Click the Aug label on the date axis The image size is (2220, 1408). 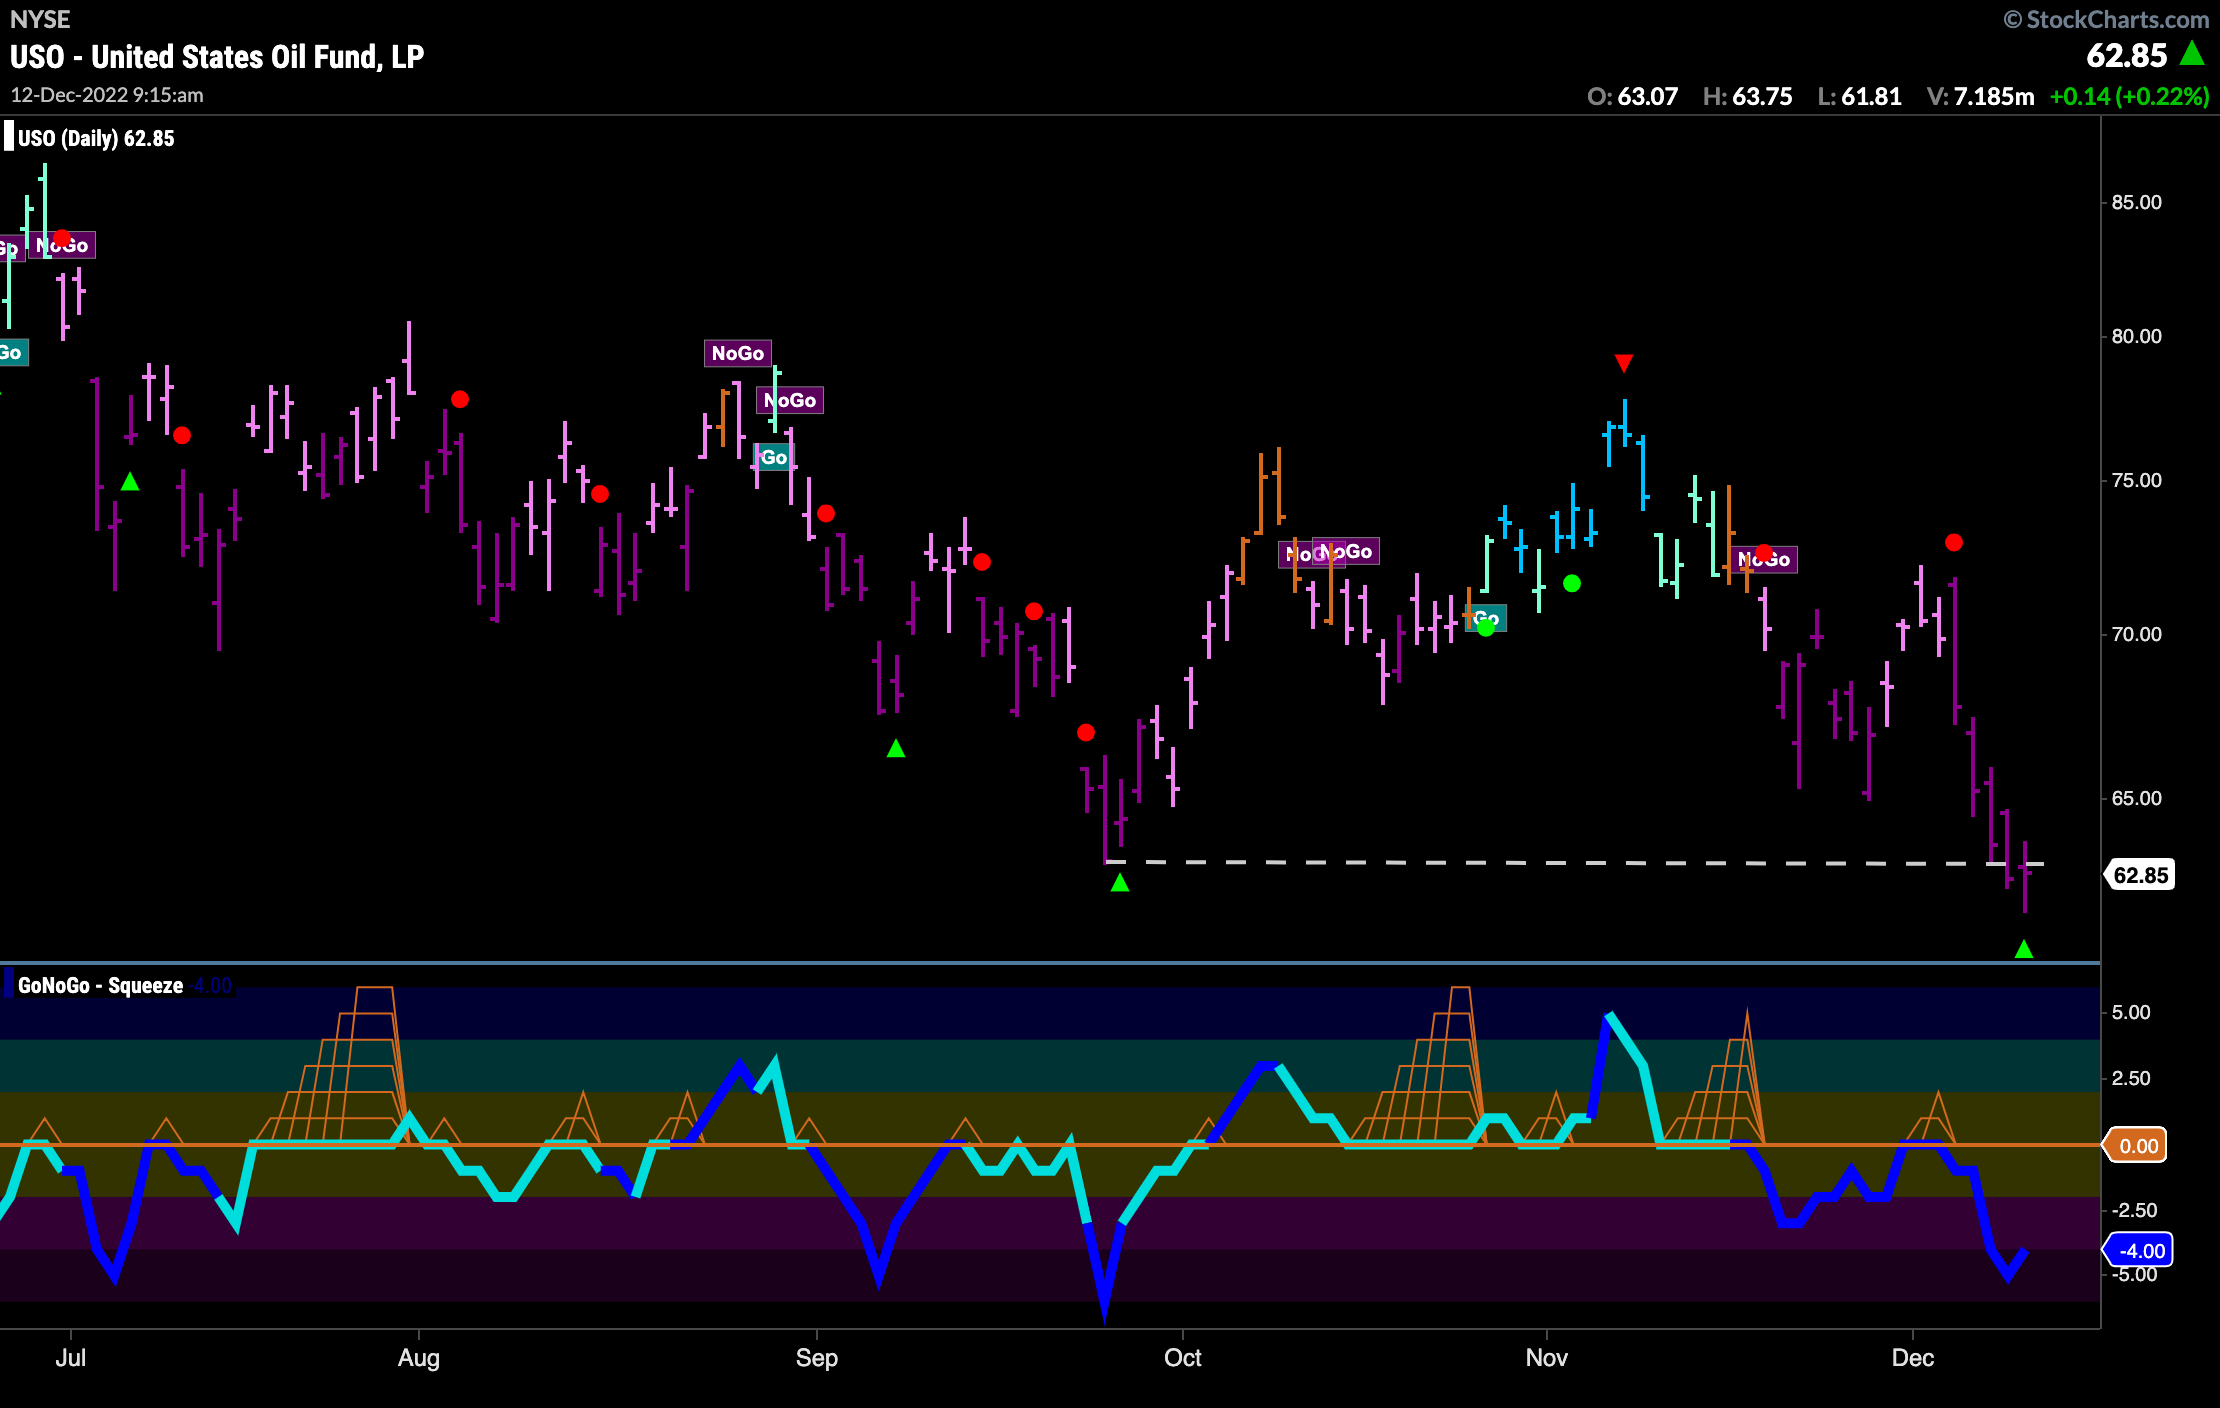[x=418, y=1358]
